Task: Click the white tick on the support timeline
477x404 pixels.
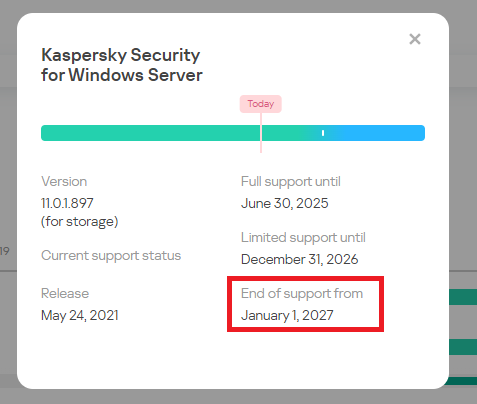Action: coord(323,133)
